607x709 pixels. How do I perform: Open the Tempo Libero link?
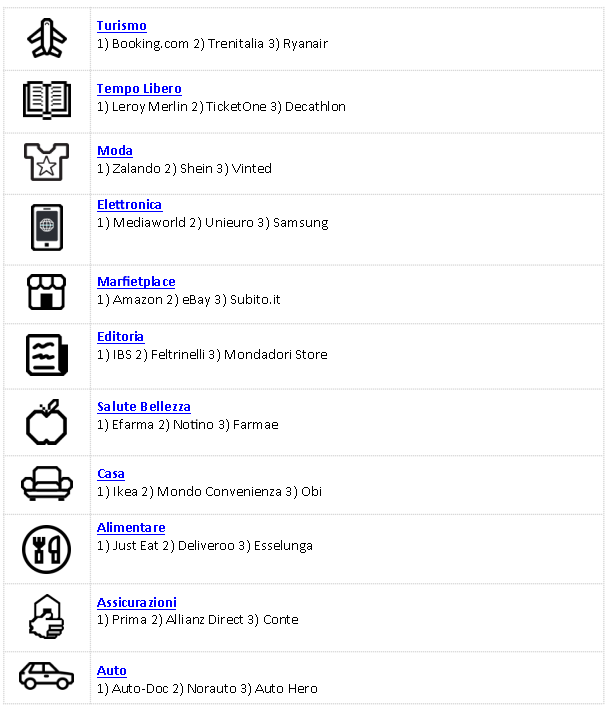tap(139, 89)
